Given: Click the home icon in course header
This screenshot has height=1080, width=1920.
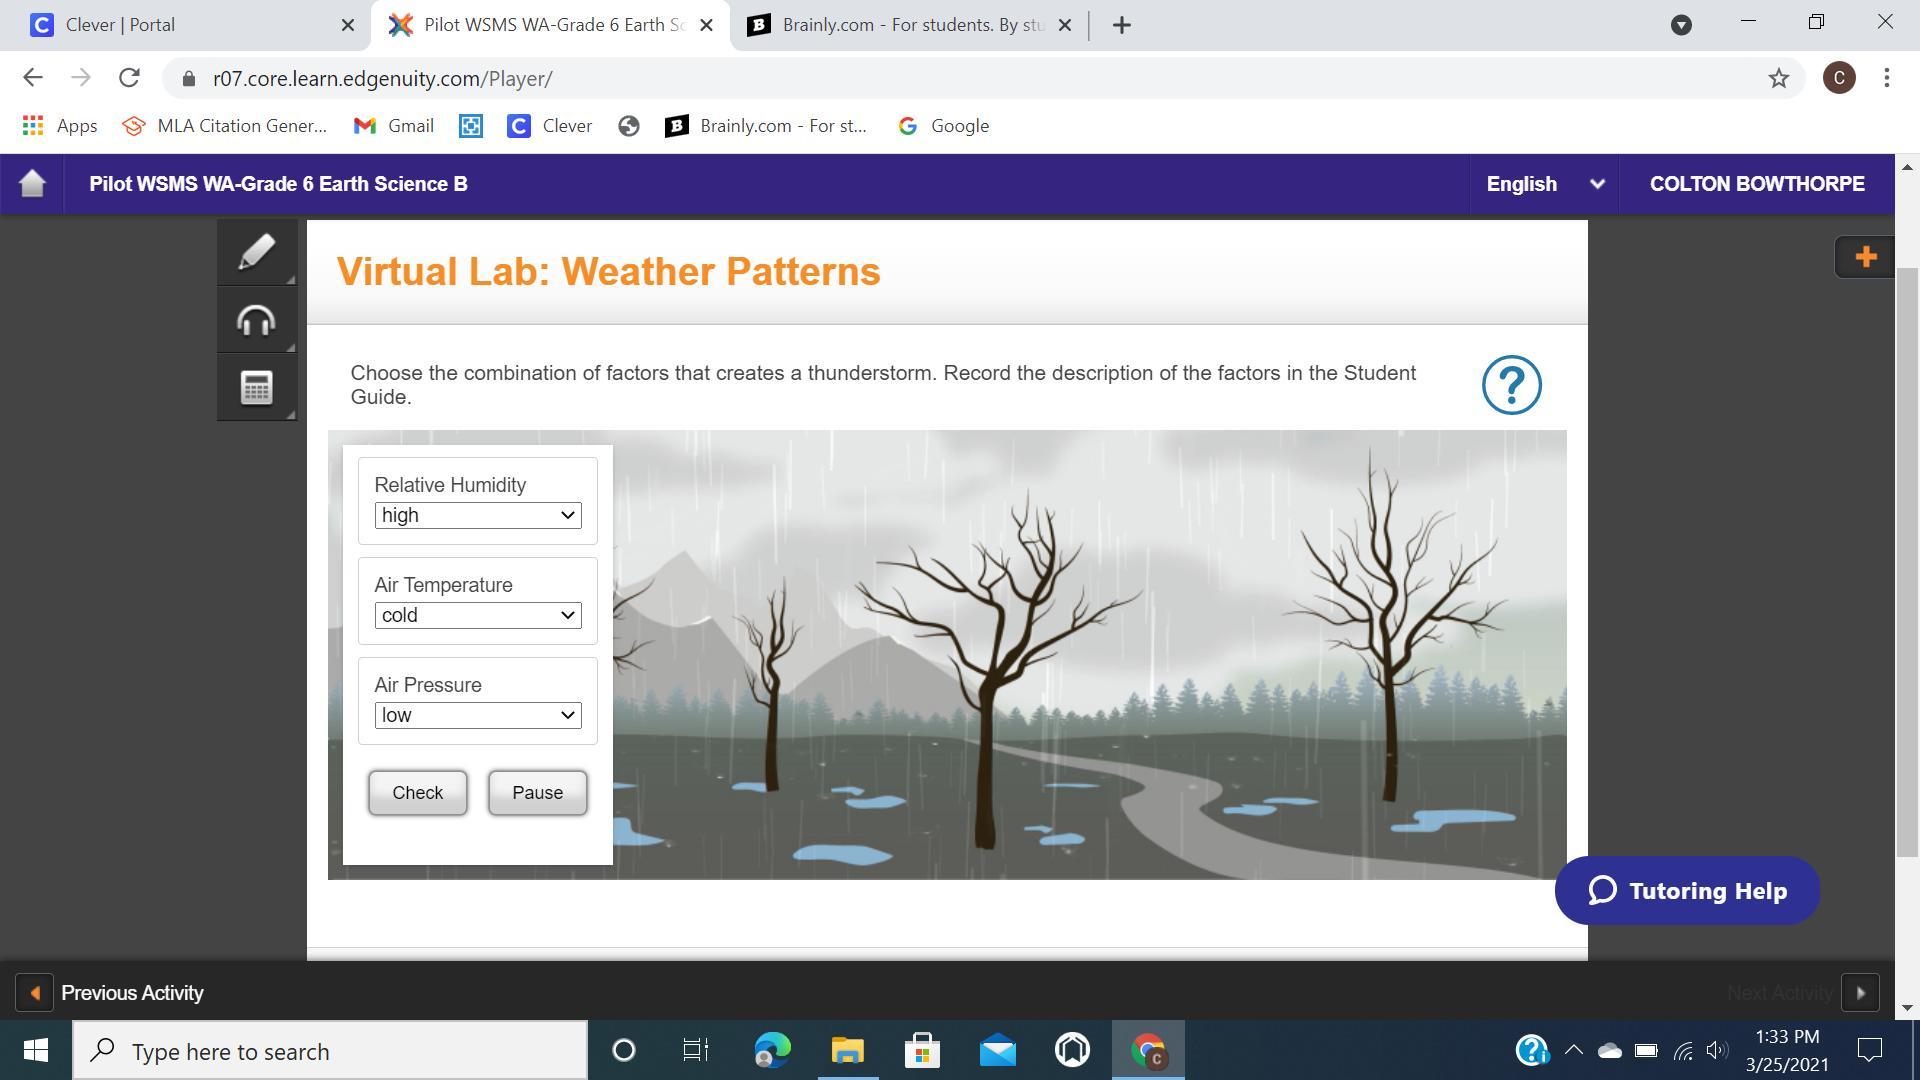Looking at the screenshot, I should [32, 184].
